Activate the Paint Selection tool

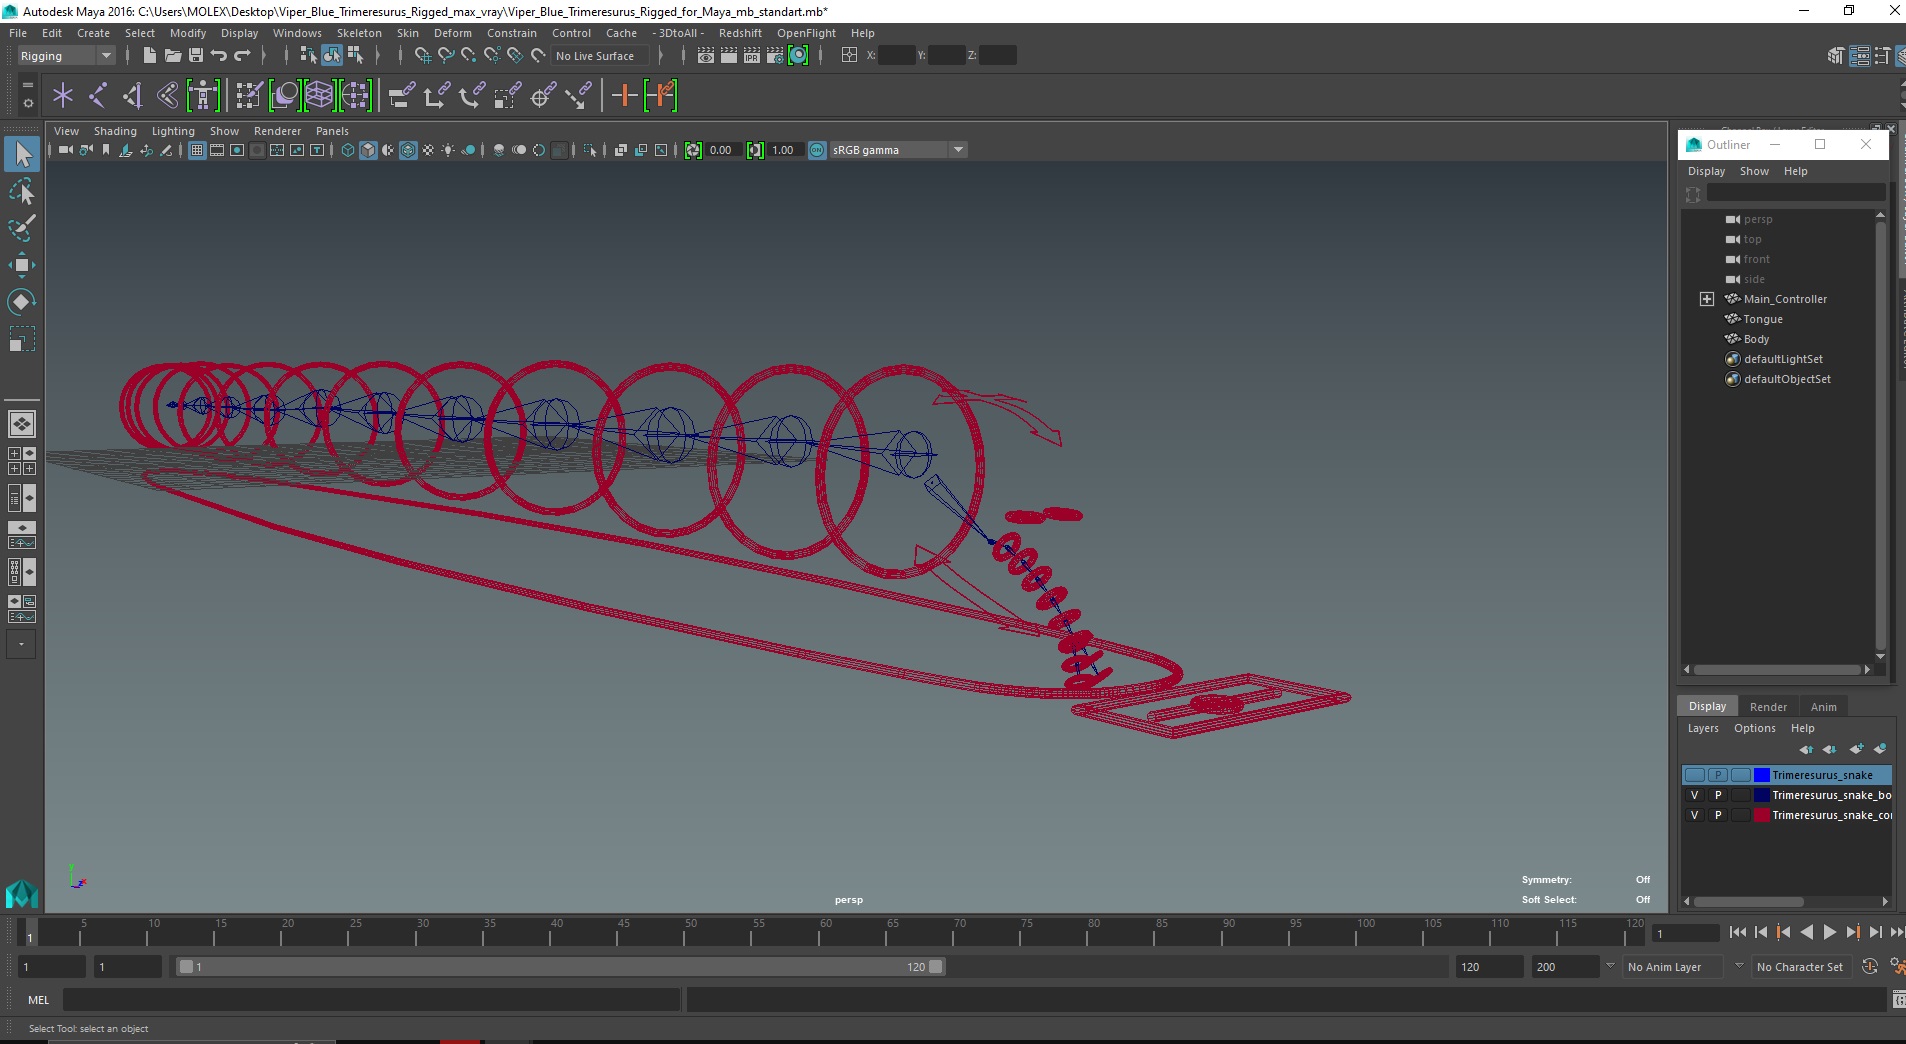22,228
